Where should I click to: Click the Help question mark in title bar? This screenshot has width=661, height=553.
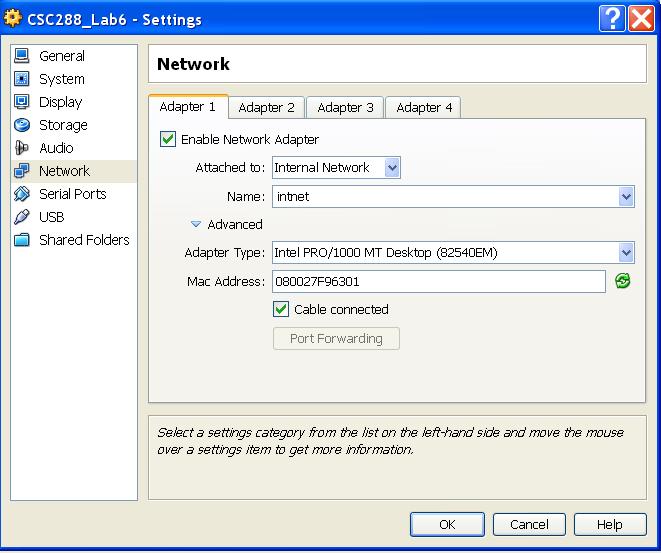613,19
